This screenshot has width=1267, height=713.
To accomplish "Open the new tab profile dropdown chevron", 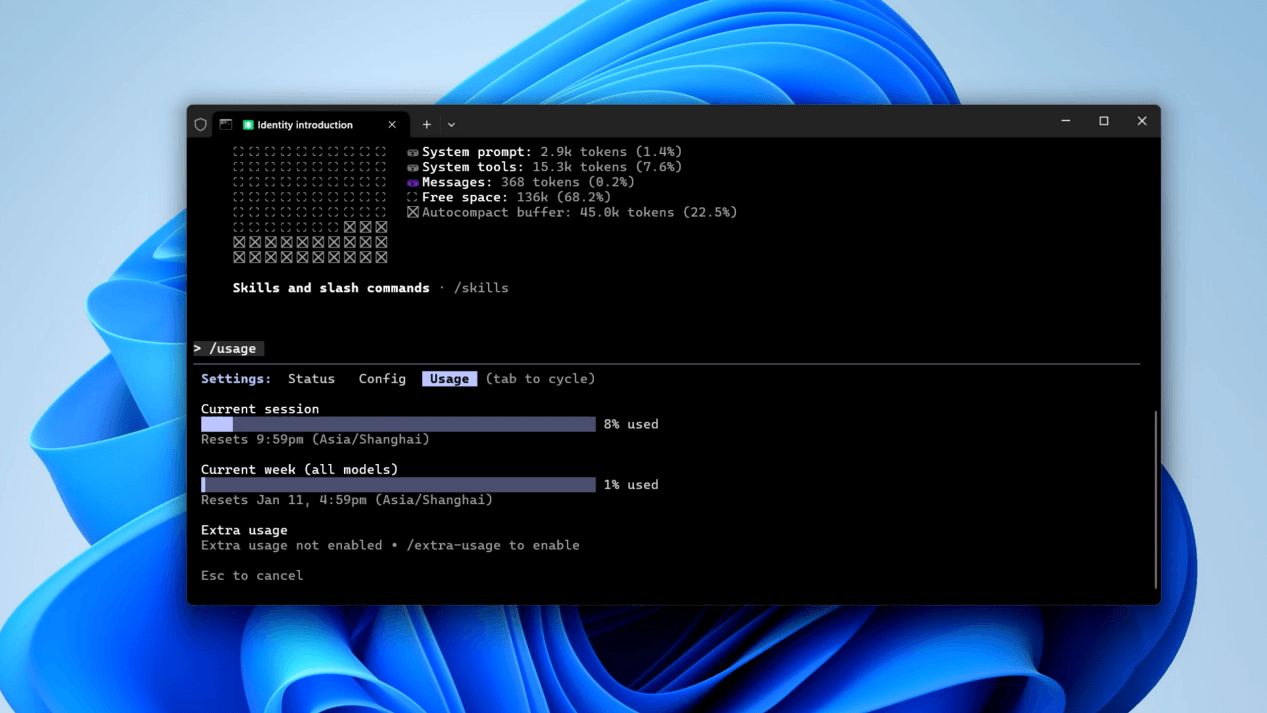I will pyautogui.click(x=451, y=125).
